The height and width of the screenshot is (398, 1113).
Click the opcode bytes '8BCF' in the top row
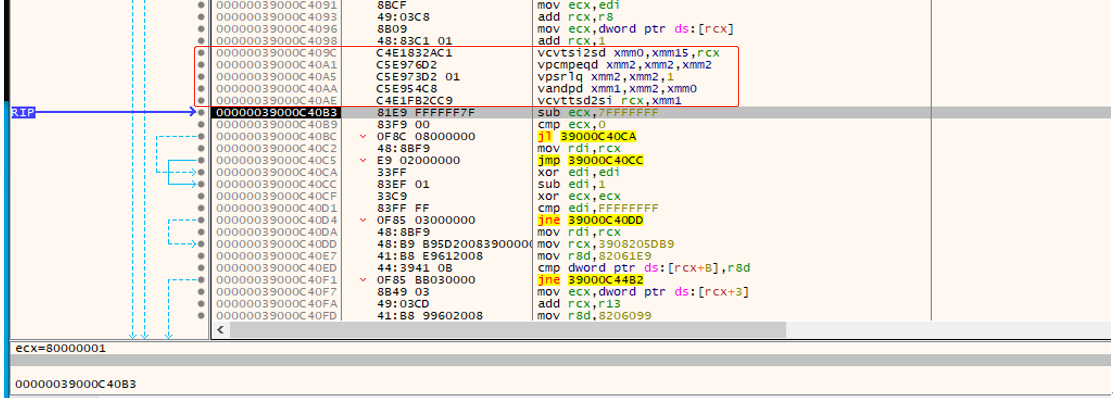(391, 4)
